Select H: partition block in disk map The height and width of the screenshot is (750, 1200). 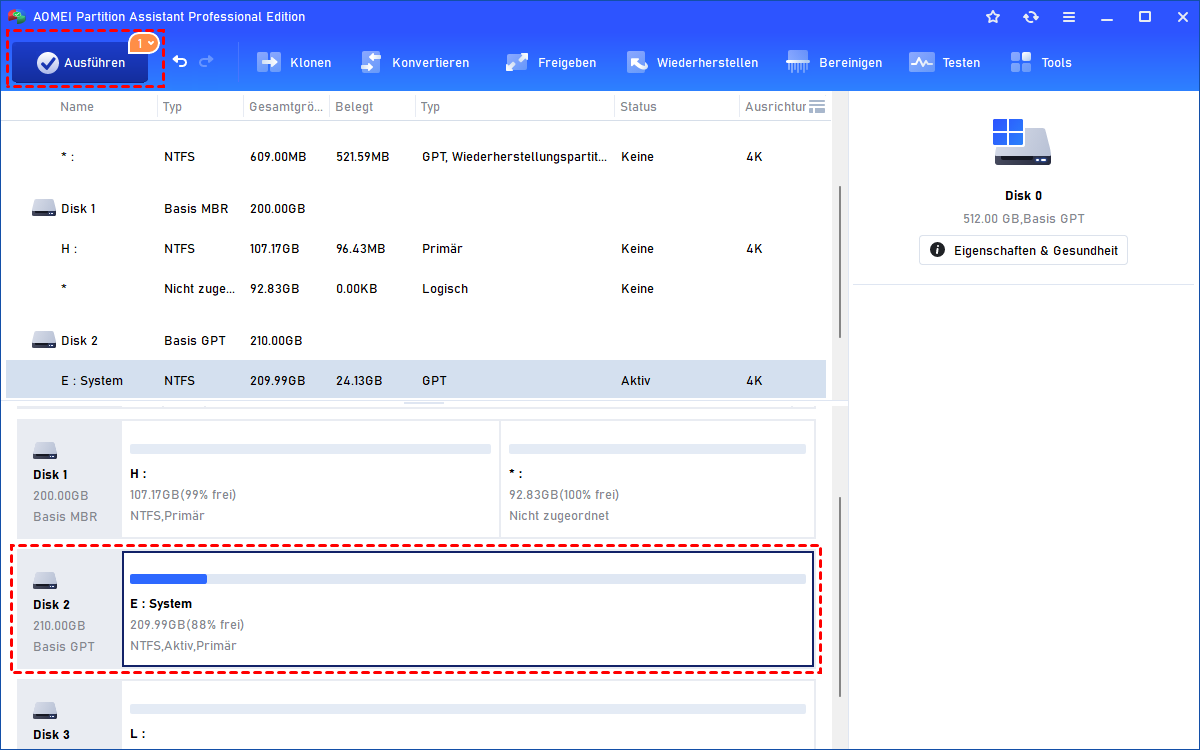[x=310, y=478]
